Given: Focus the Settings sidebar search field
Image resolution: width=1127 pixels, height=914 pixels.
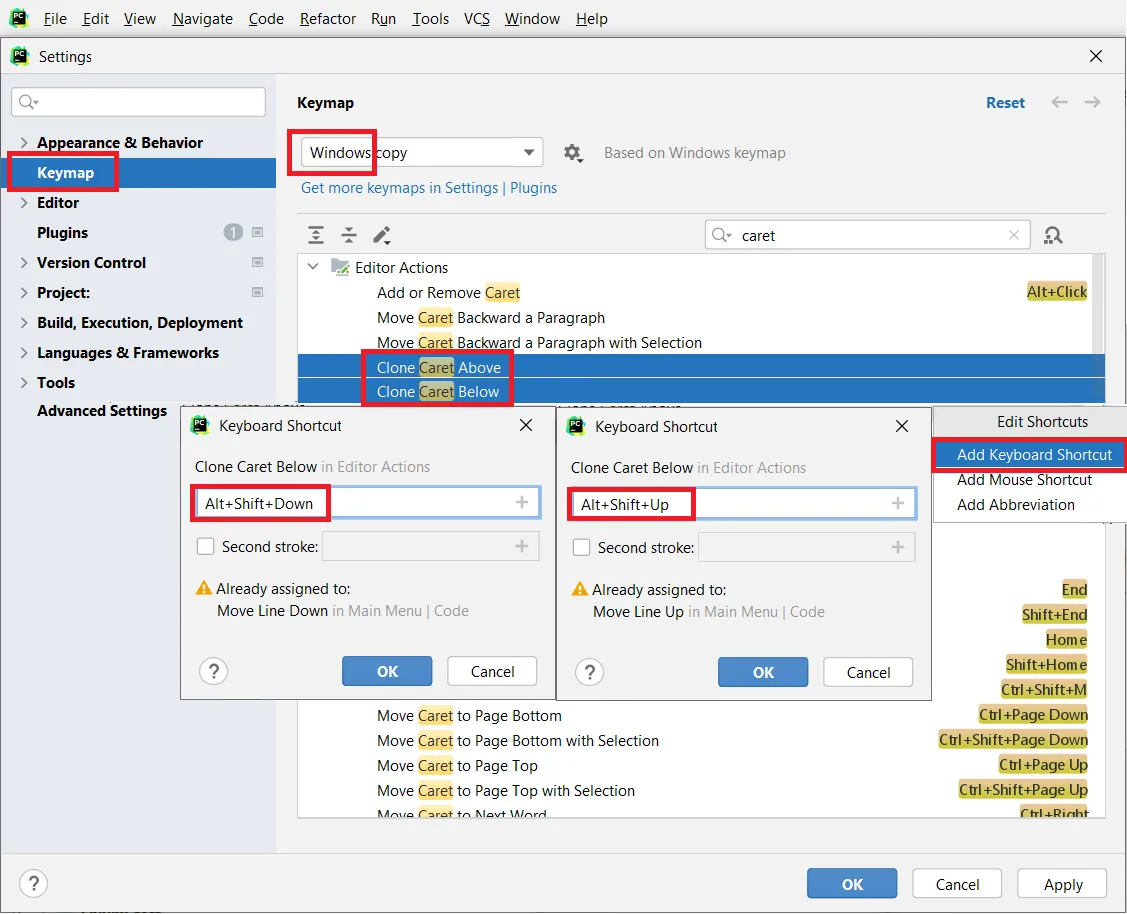Looking at the screenshot, I should (x=139, y=102).
